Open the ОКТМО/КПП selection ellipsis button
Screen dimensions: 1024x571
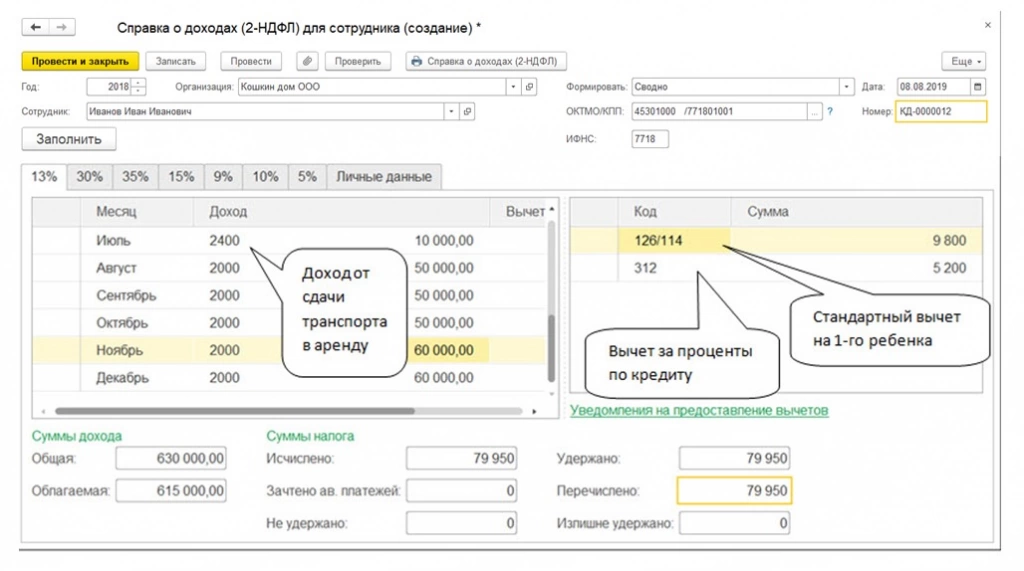click(814, 112)
